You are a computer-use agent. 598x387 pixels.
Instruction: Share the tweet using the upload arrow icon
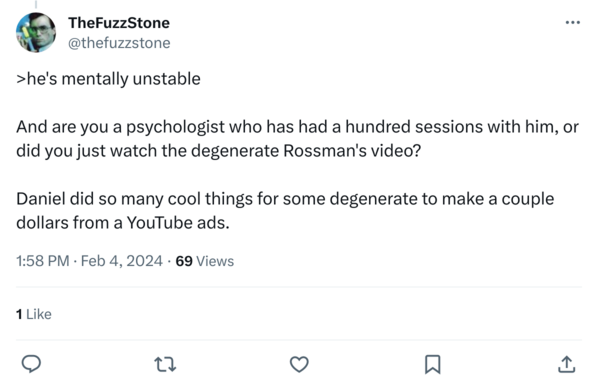(566, 364)
